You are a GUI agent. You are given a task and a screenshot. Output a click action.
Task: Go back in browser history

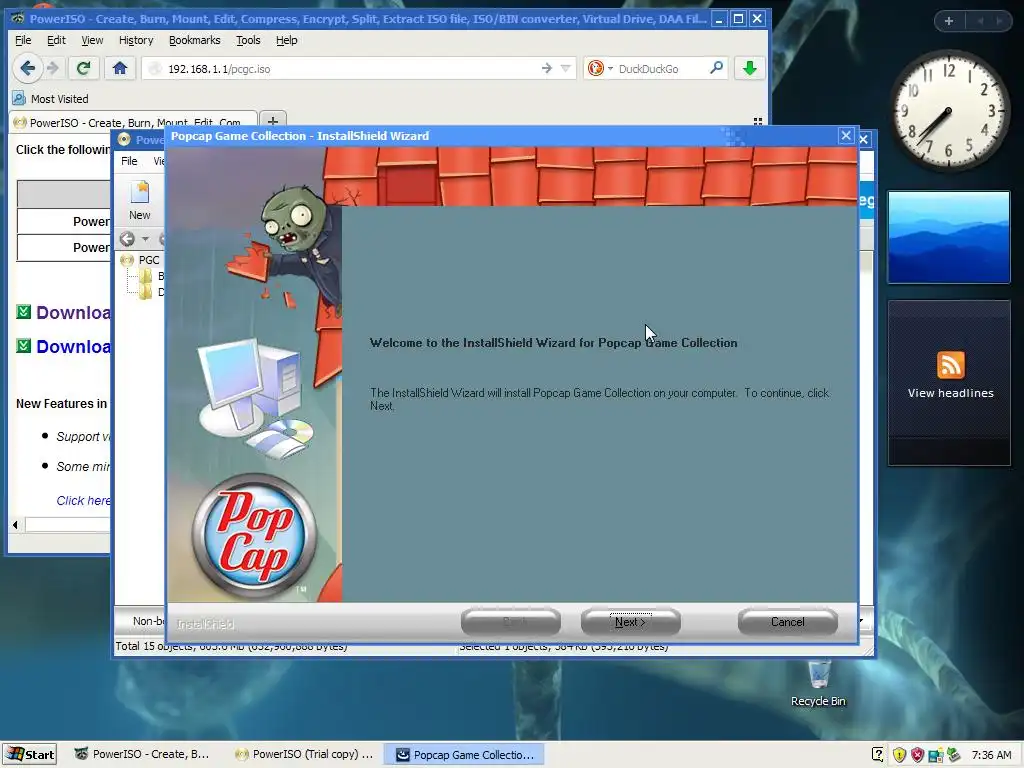(27, 68)
